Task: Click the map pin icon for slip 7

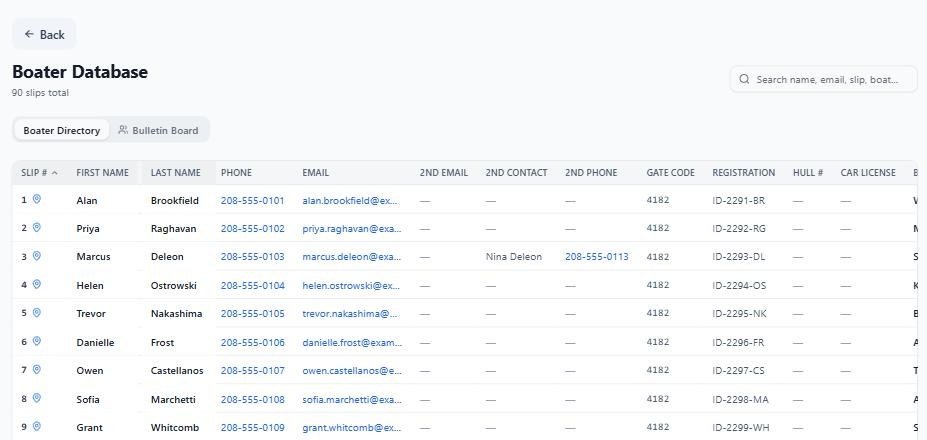Action: pyautogui.click(x=36, y=370)
